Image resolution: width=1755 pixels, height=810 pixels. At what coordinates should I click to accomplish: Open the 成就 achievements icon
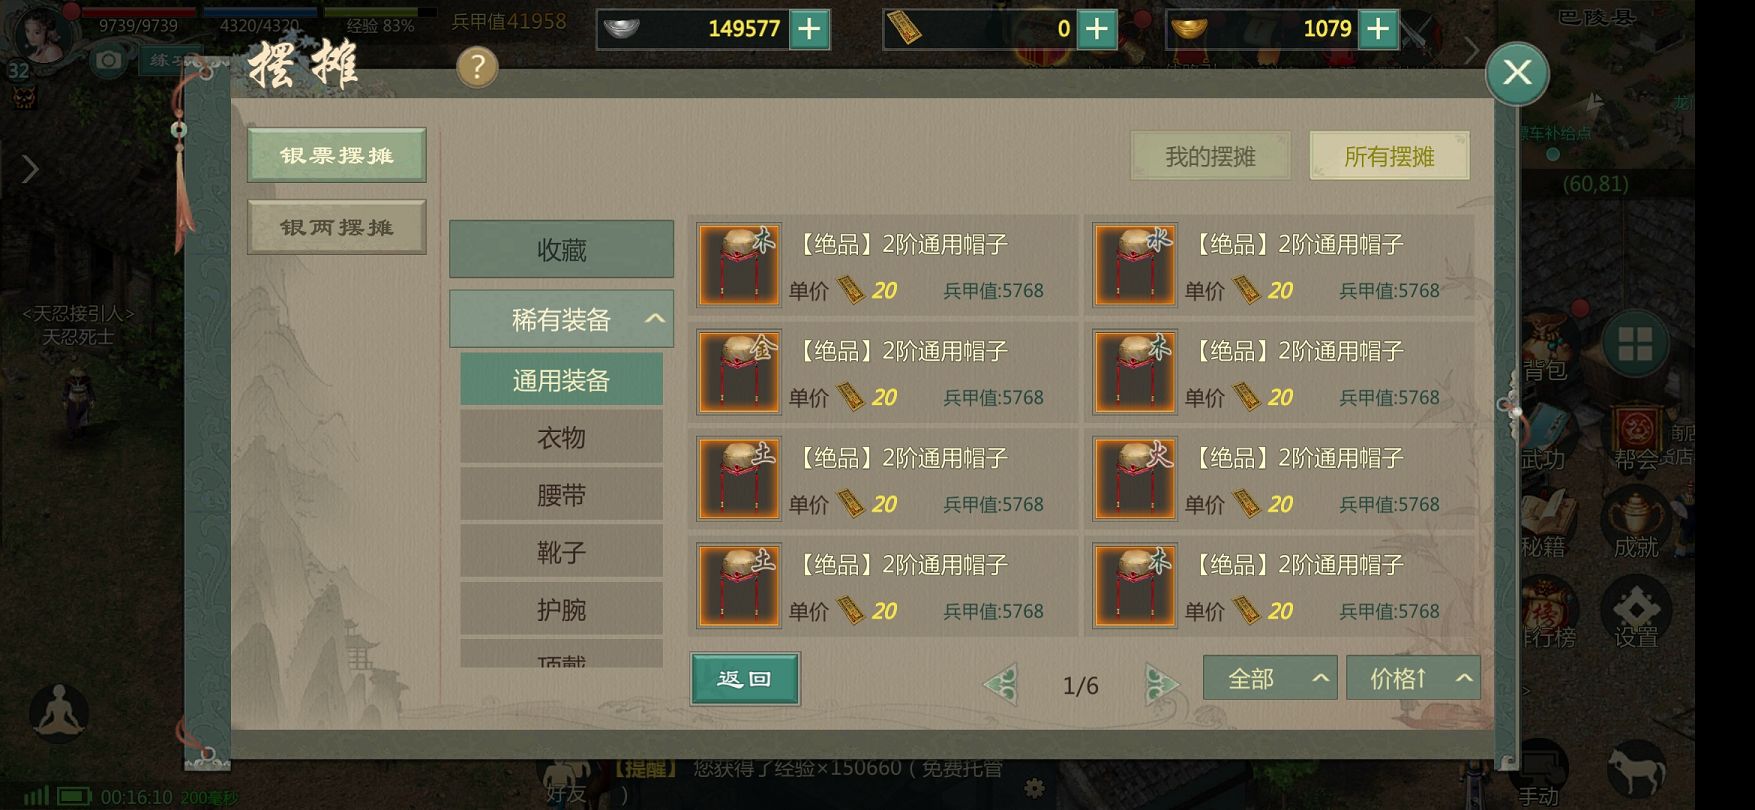coord(1636,524)
